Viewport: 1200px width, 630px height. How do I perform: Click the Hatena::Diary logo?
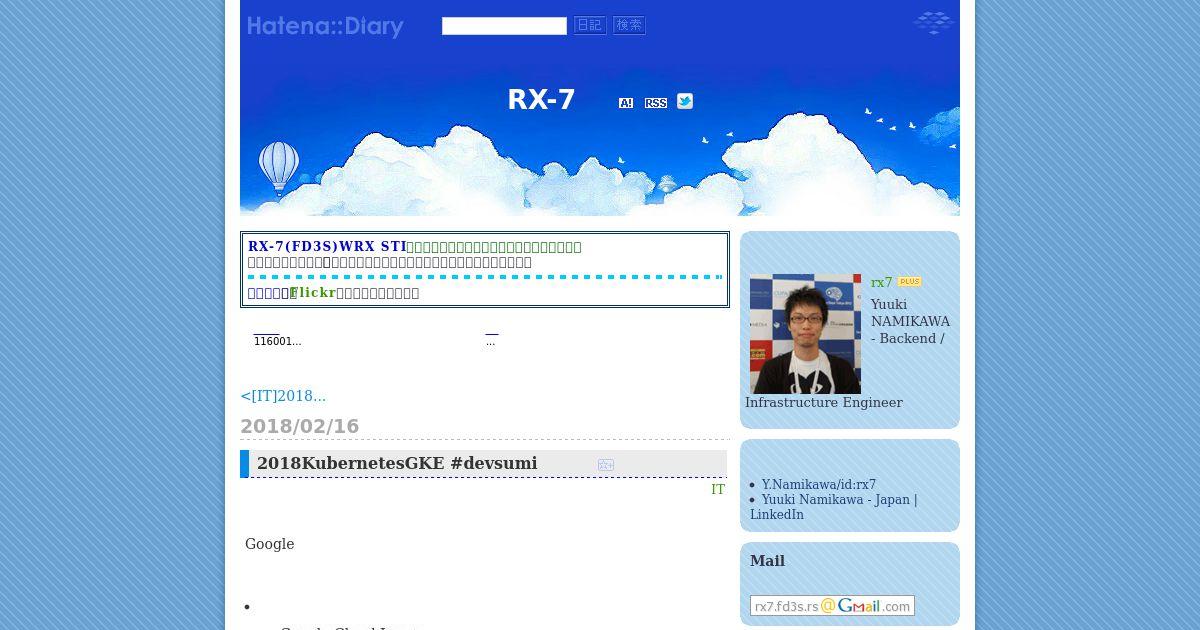325,27
